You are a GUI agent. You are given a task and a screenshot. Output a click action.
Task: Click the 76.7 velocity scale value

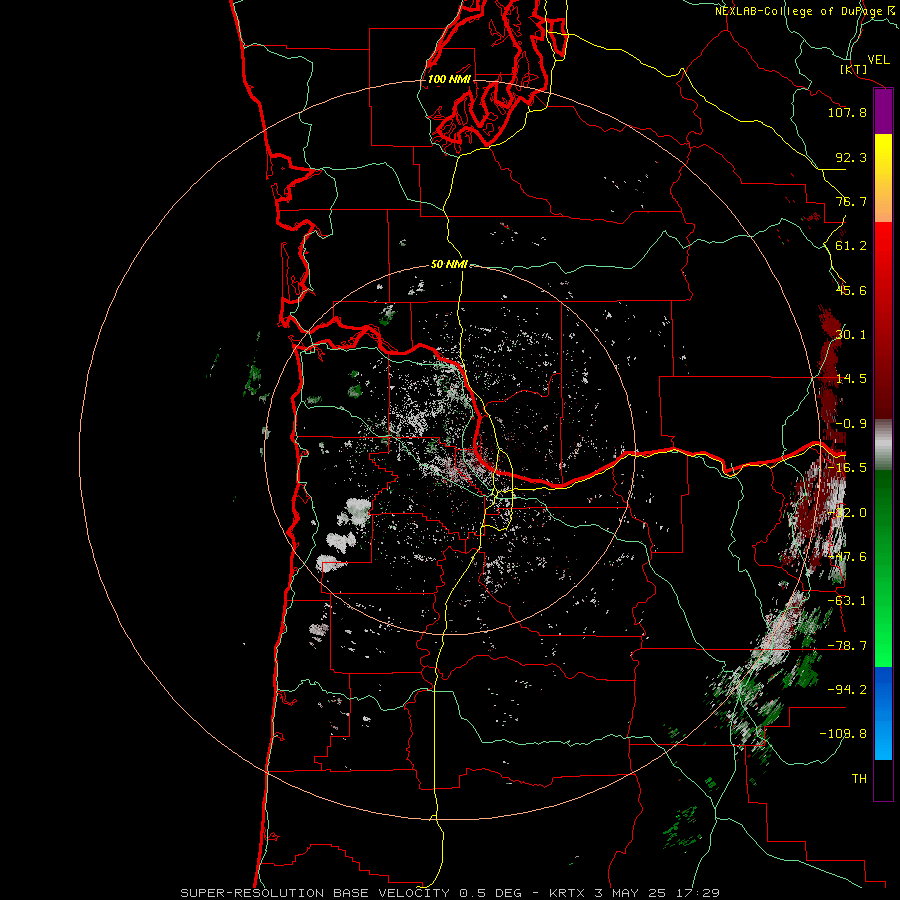(851, 201)
